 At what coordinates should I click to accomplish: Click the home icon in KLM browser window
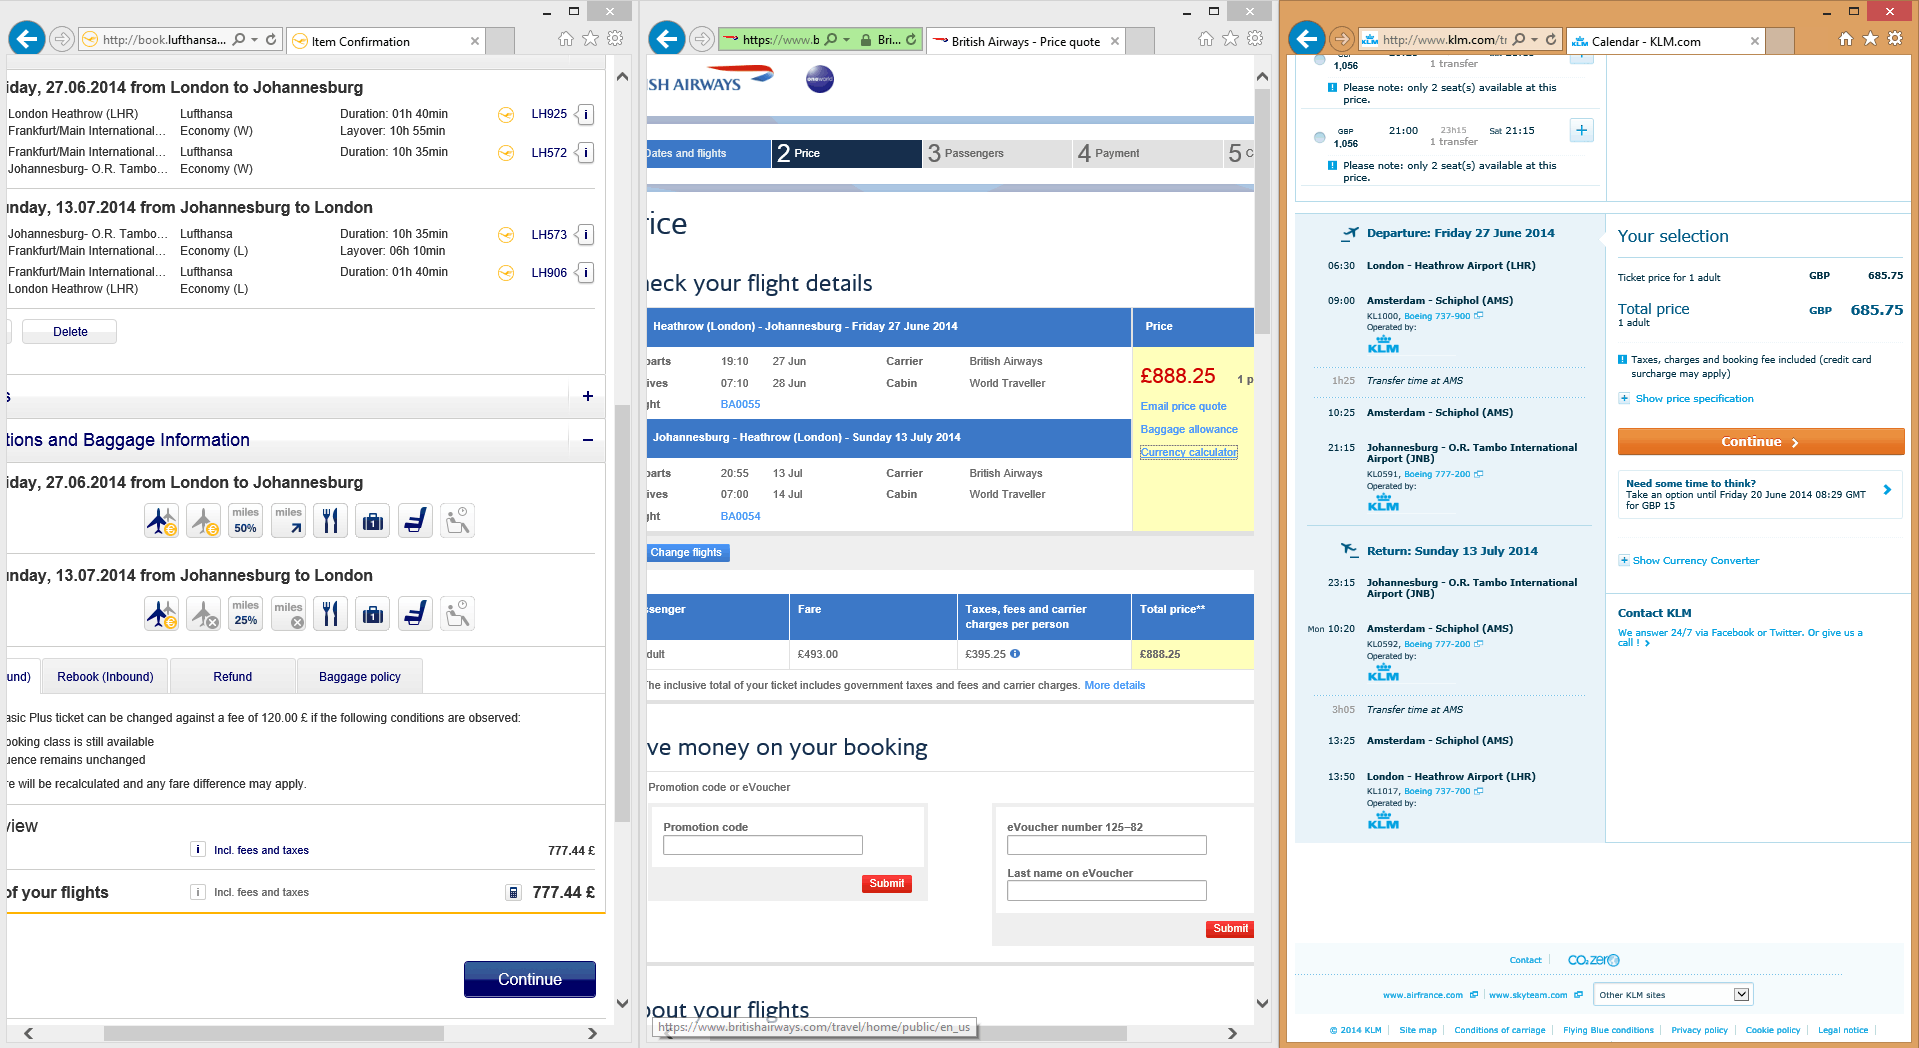[x=1846, y=39]
